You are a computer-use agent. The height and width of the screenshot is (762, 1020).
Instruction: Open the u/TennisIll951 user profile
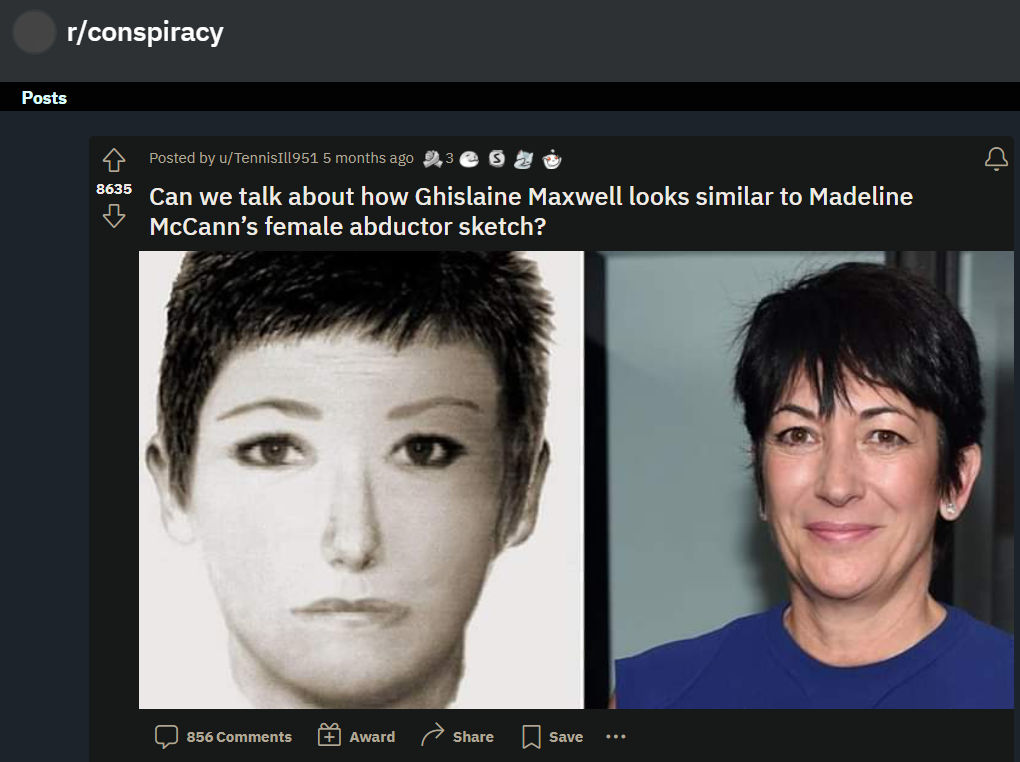[x=269, y=158]
